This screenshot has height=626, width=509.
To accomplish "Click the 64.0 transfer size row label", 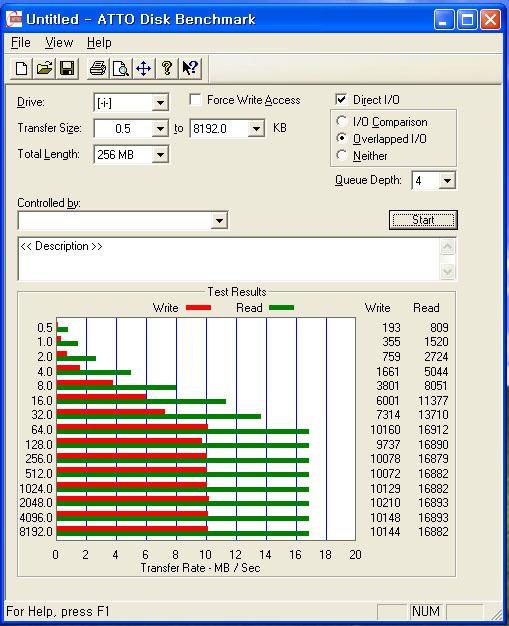I will coord(42,430).
